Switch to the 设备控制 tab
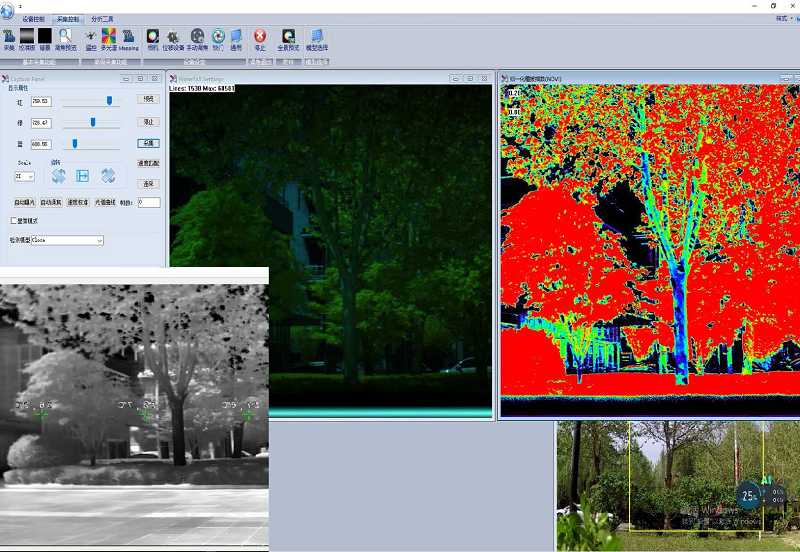This screenshot has width=800, height=552. point(33,18)
